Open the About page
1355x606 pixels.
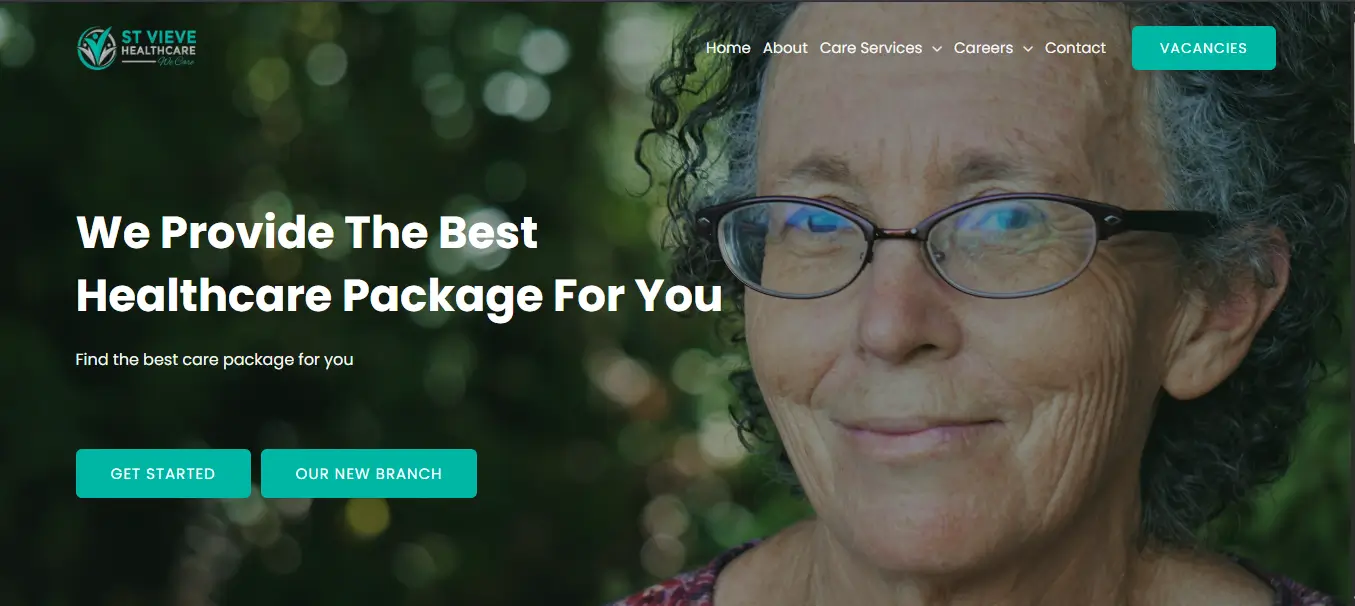[x=785, y=48]
